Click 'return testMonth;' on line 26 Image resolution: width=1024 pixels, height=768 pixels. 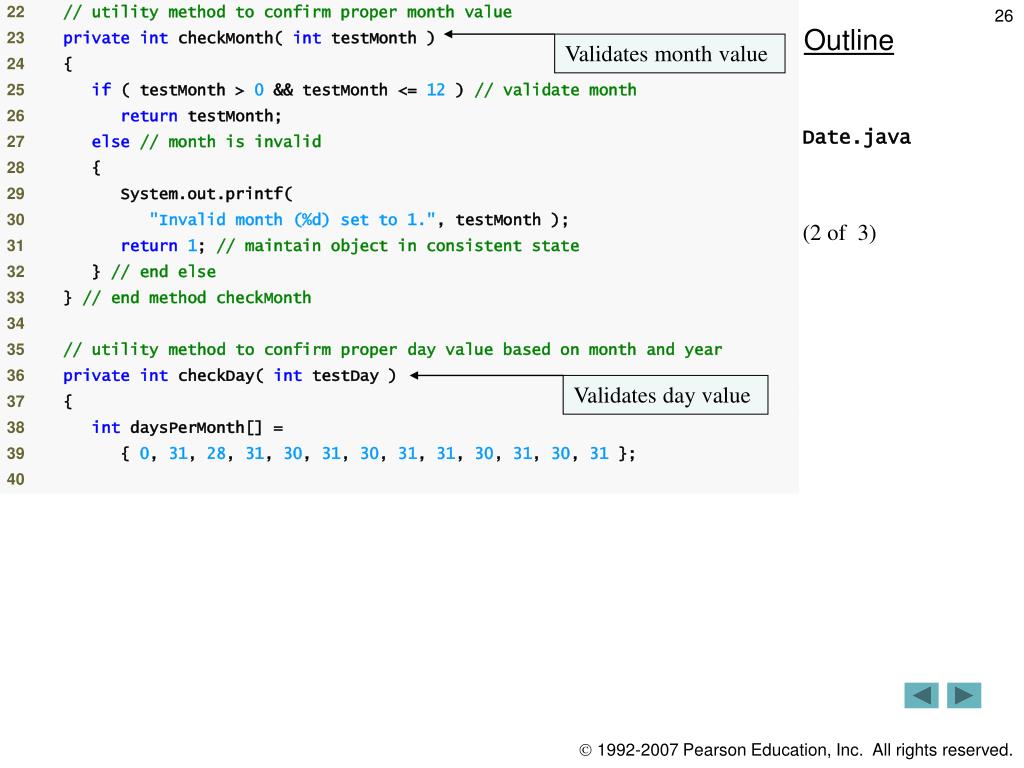point(201,116)
